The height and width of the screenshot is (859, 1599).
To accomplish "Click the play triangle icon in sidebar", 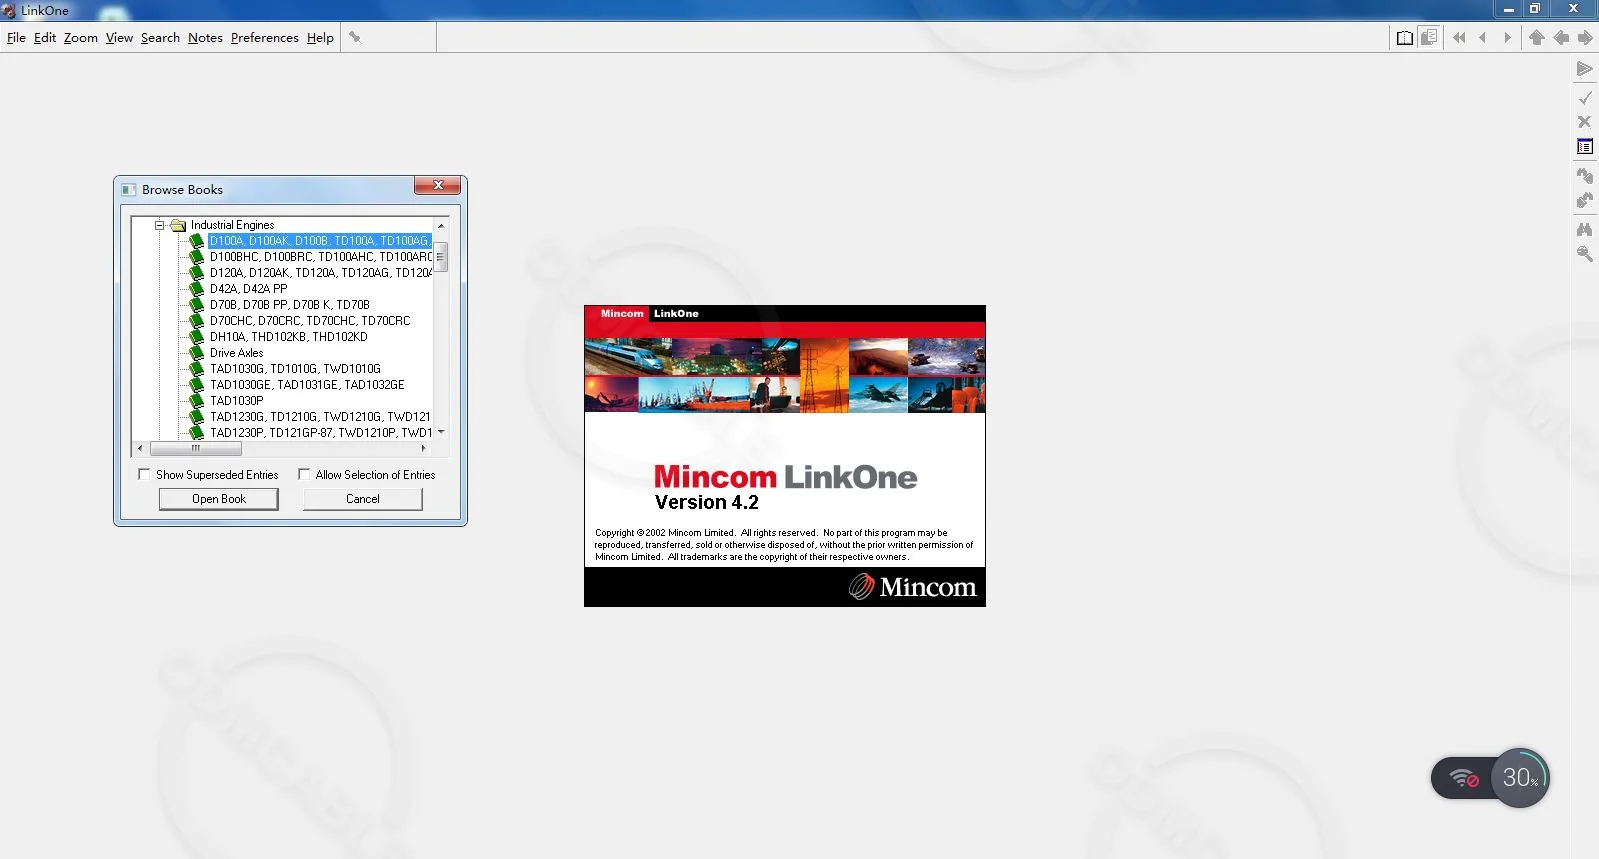I will (x=1585, y=69).
